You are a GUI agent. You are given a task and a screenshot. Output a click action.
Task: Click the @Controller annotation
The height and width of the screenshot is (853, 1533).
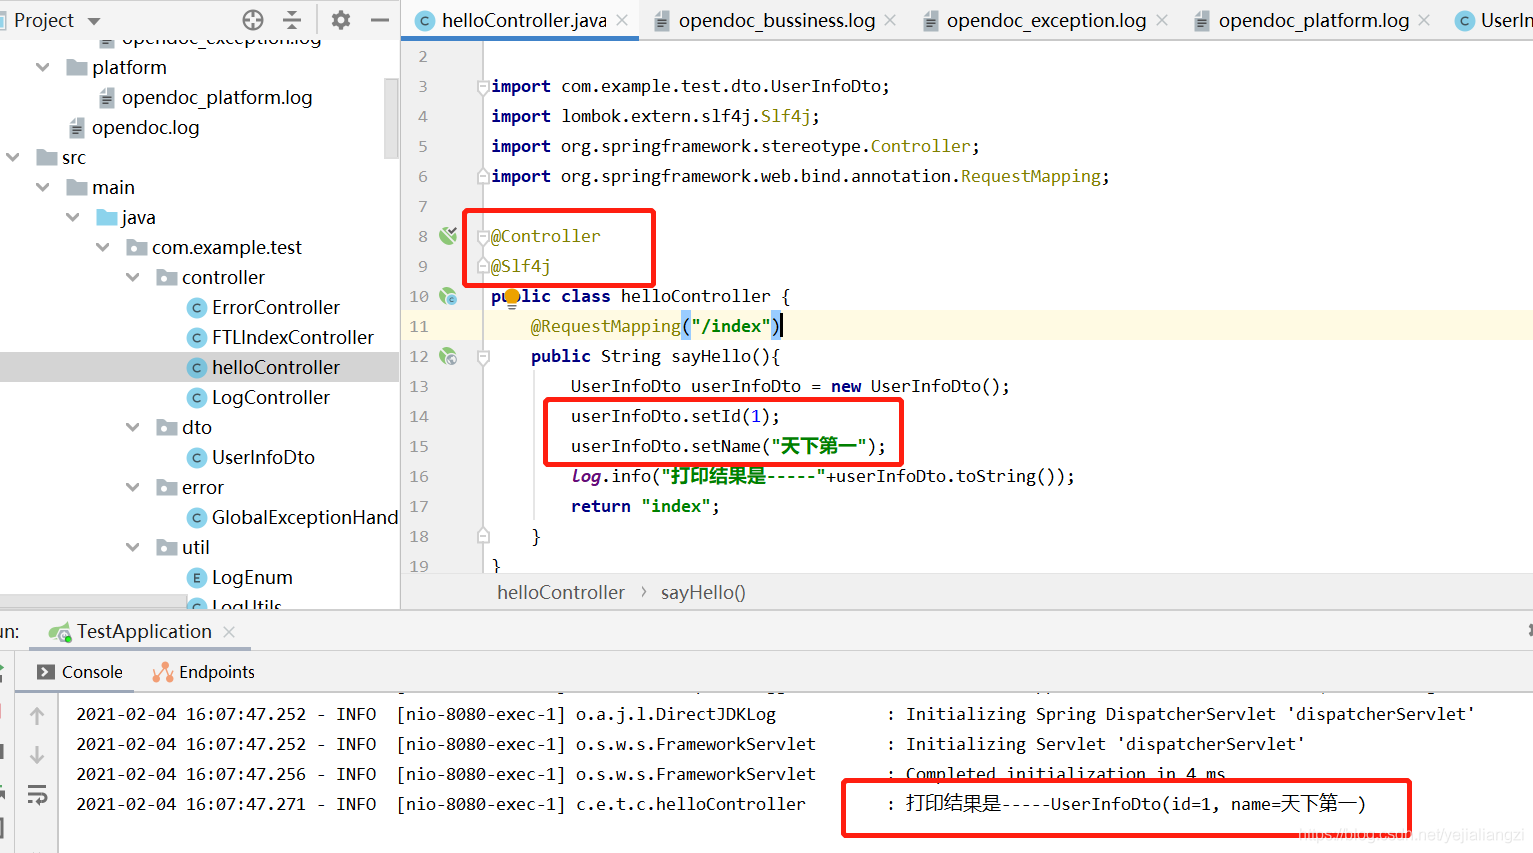coord(546,236)
